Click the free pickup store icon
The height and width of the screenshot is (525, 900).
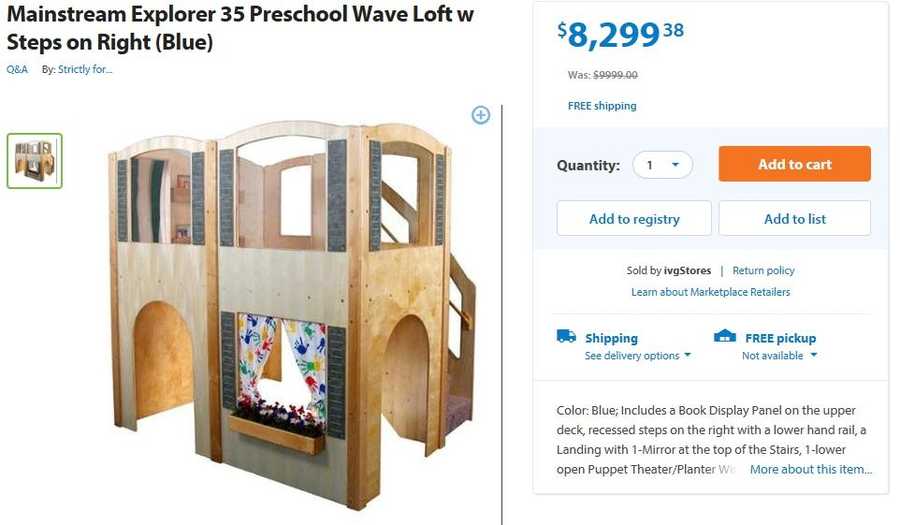725,337
